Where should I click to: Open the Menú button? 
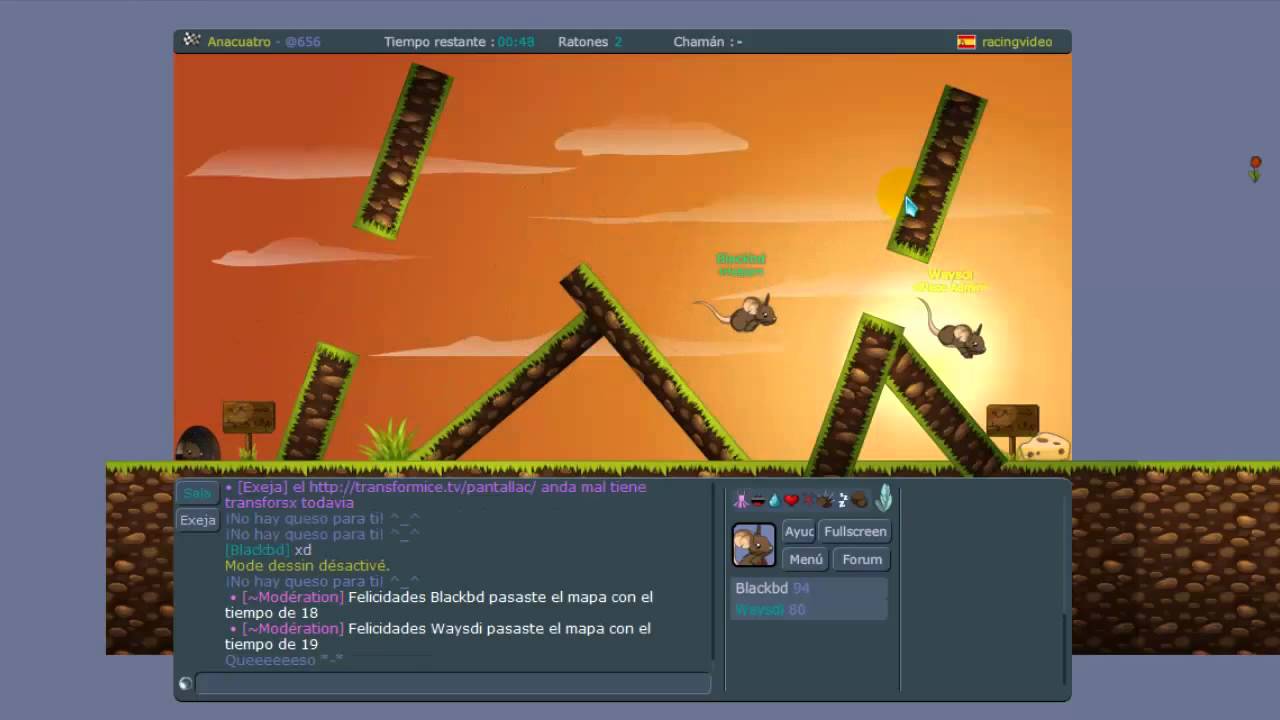click(806, 559)
